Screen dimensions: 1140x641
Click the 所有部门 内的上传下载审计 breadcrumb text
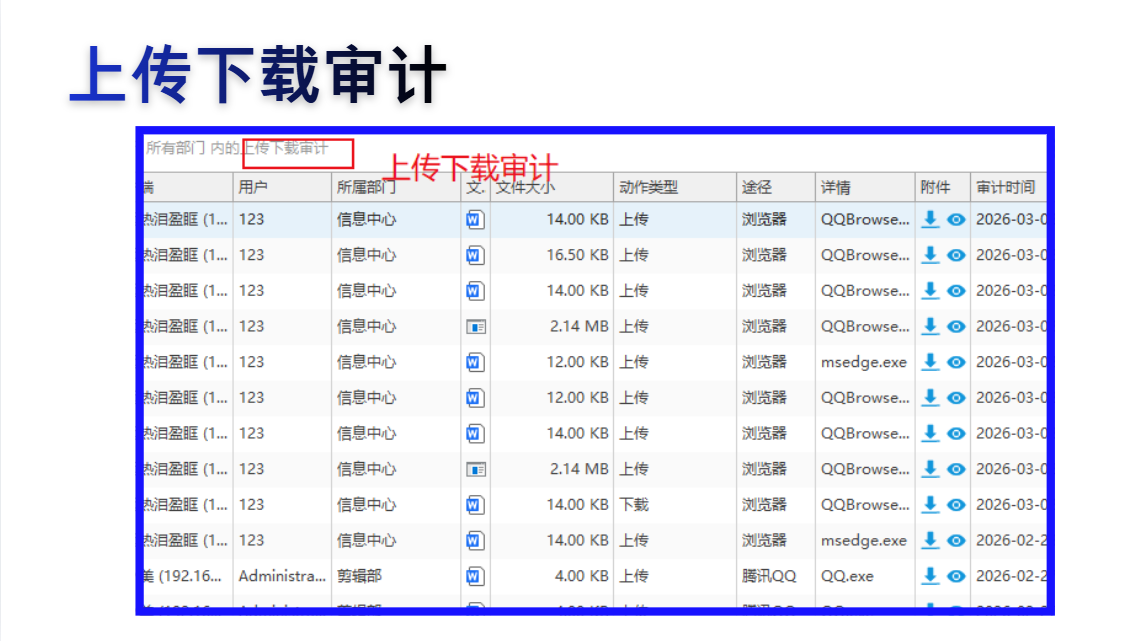(237, 148)
